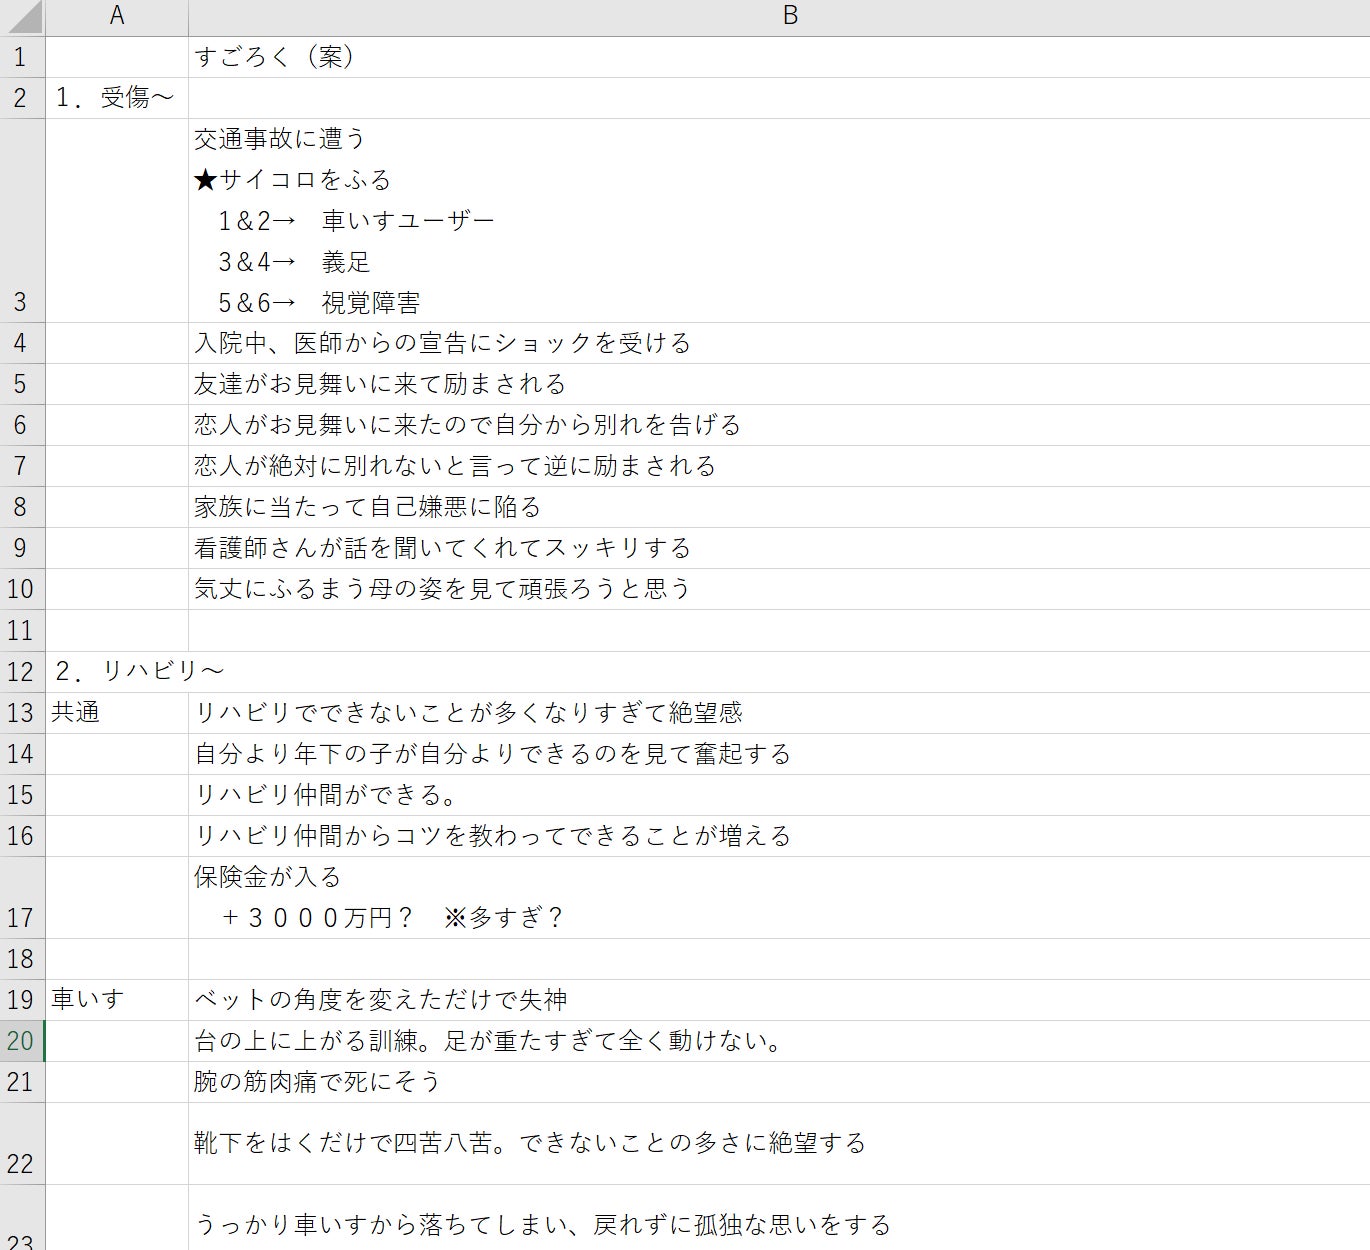Select column header A
This screenshot has height=1250, width=1370.
pyautogui.click(x=116, y=15)
